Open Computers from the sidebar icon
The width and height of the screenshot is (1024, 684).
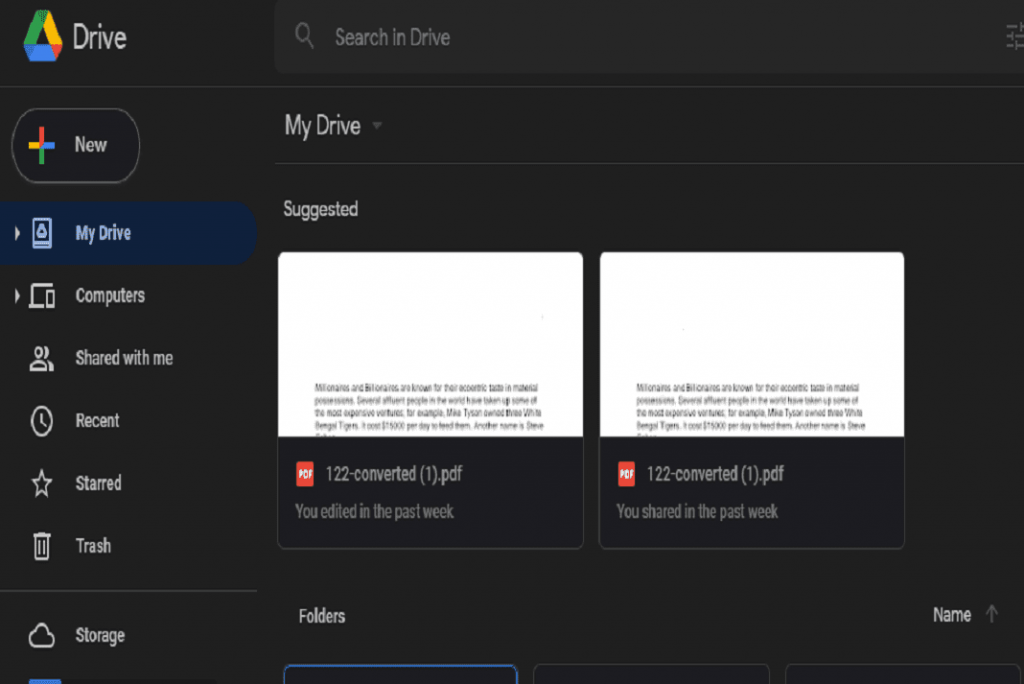click(41, 295)
